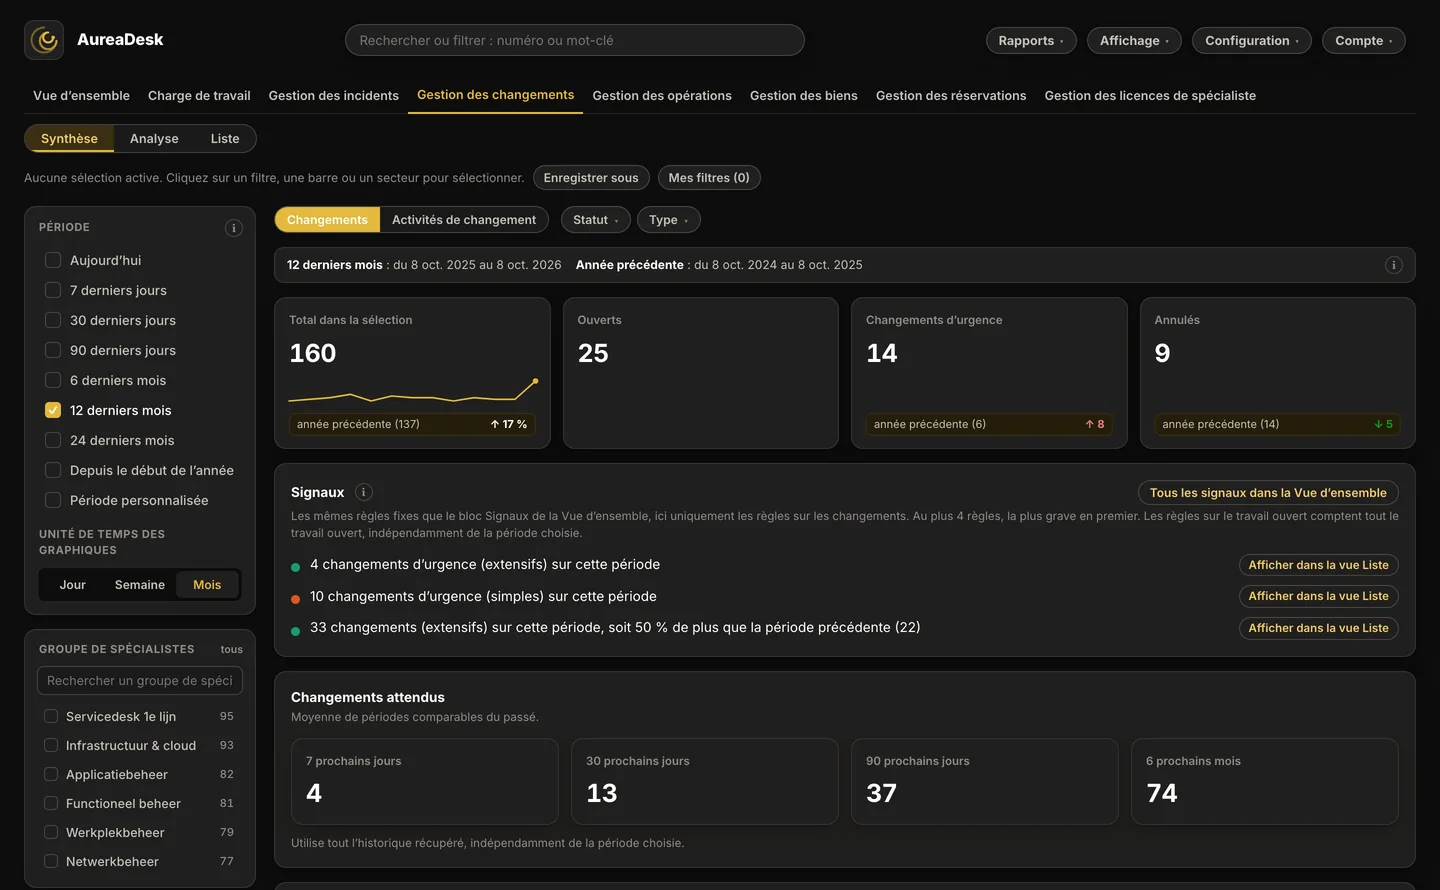Open the Configuration dropdown
The width and height of the screenshot is (1440, 890).
coord(1252,40)
